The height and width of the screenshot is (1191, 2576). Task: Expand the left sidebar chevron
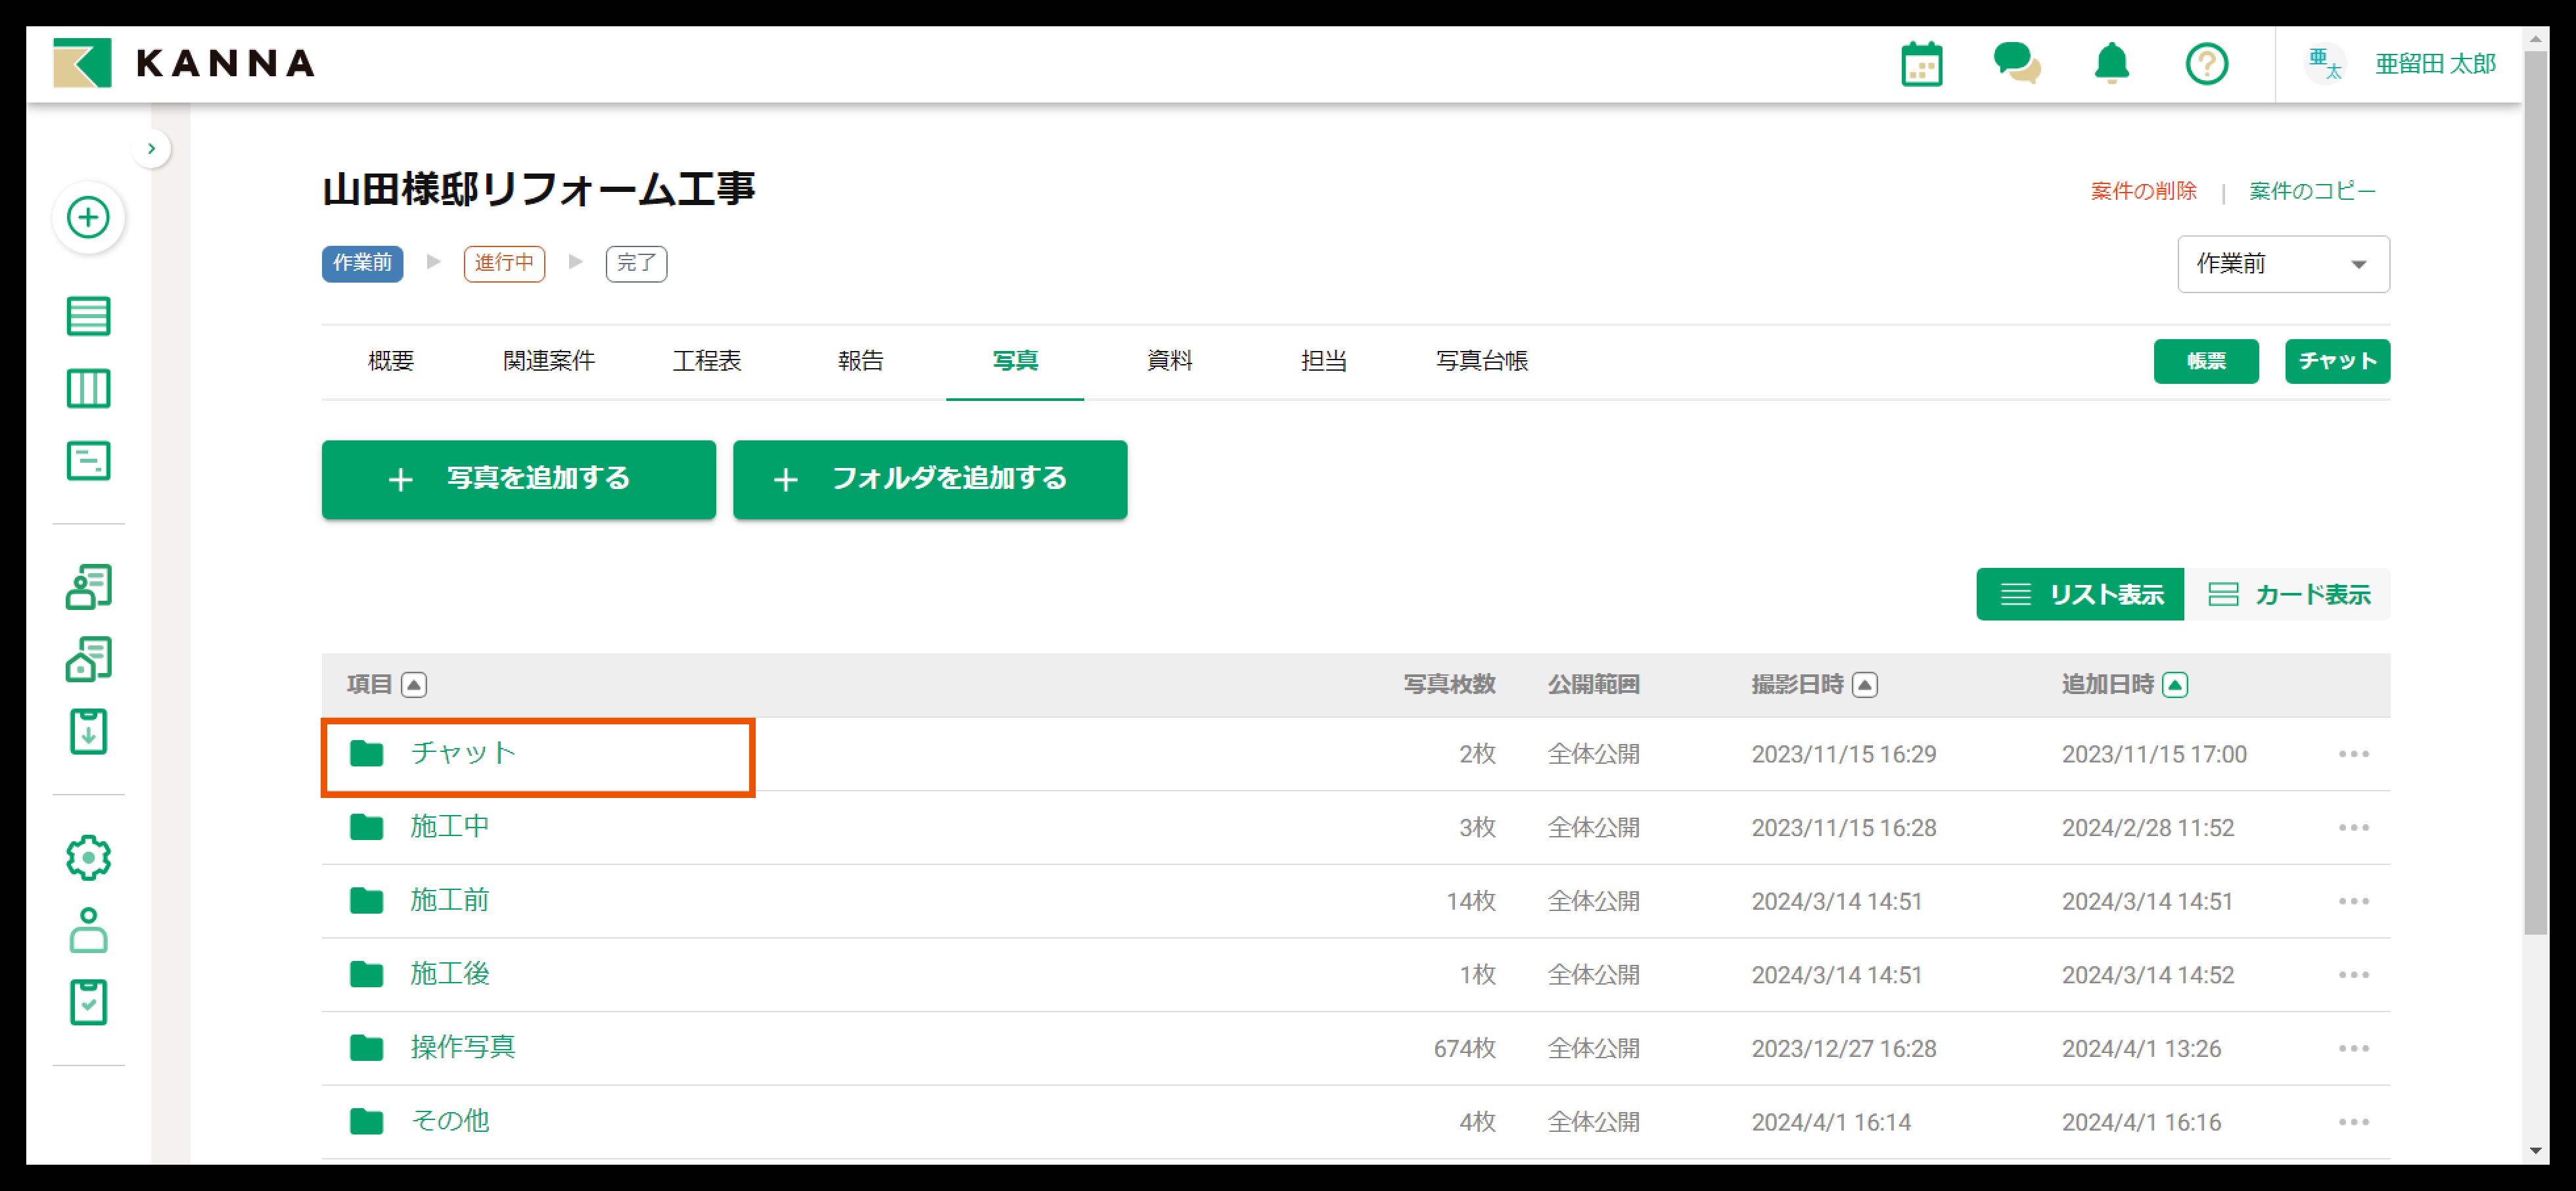(x=151, y=149)
